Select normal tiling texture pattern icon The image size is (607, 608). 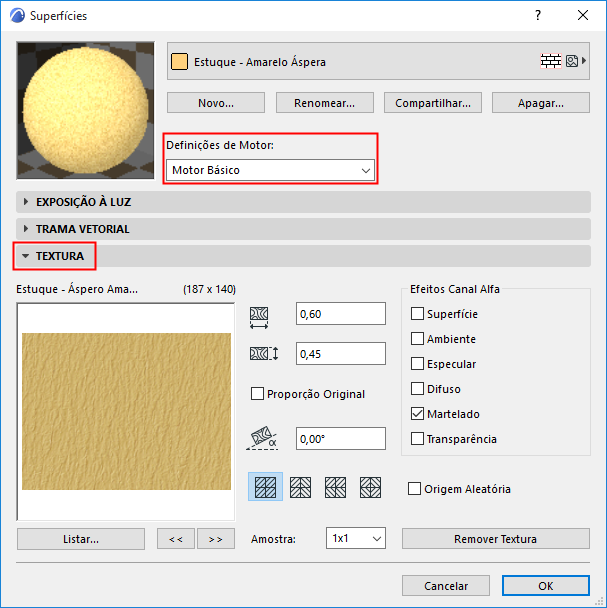coord(265,487)
